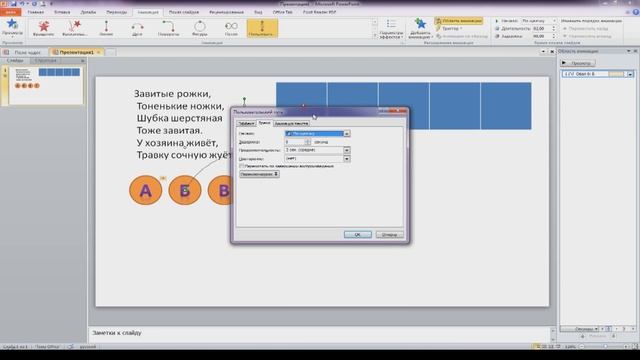The height and width of the screenshot is (360, 640).
Task: Select the Rotation (Вращение) animation effect
Action: point(43,29)
